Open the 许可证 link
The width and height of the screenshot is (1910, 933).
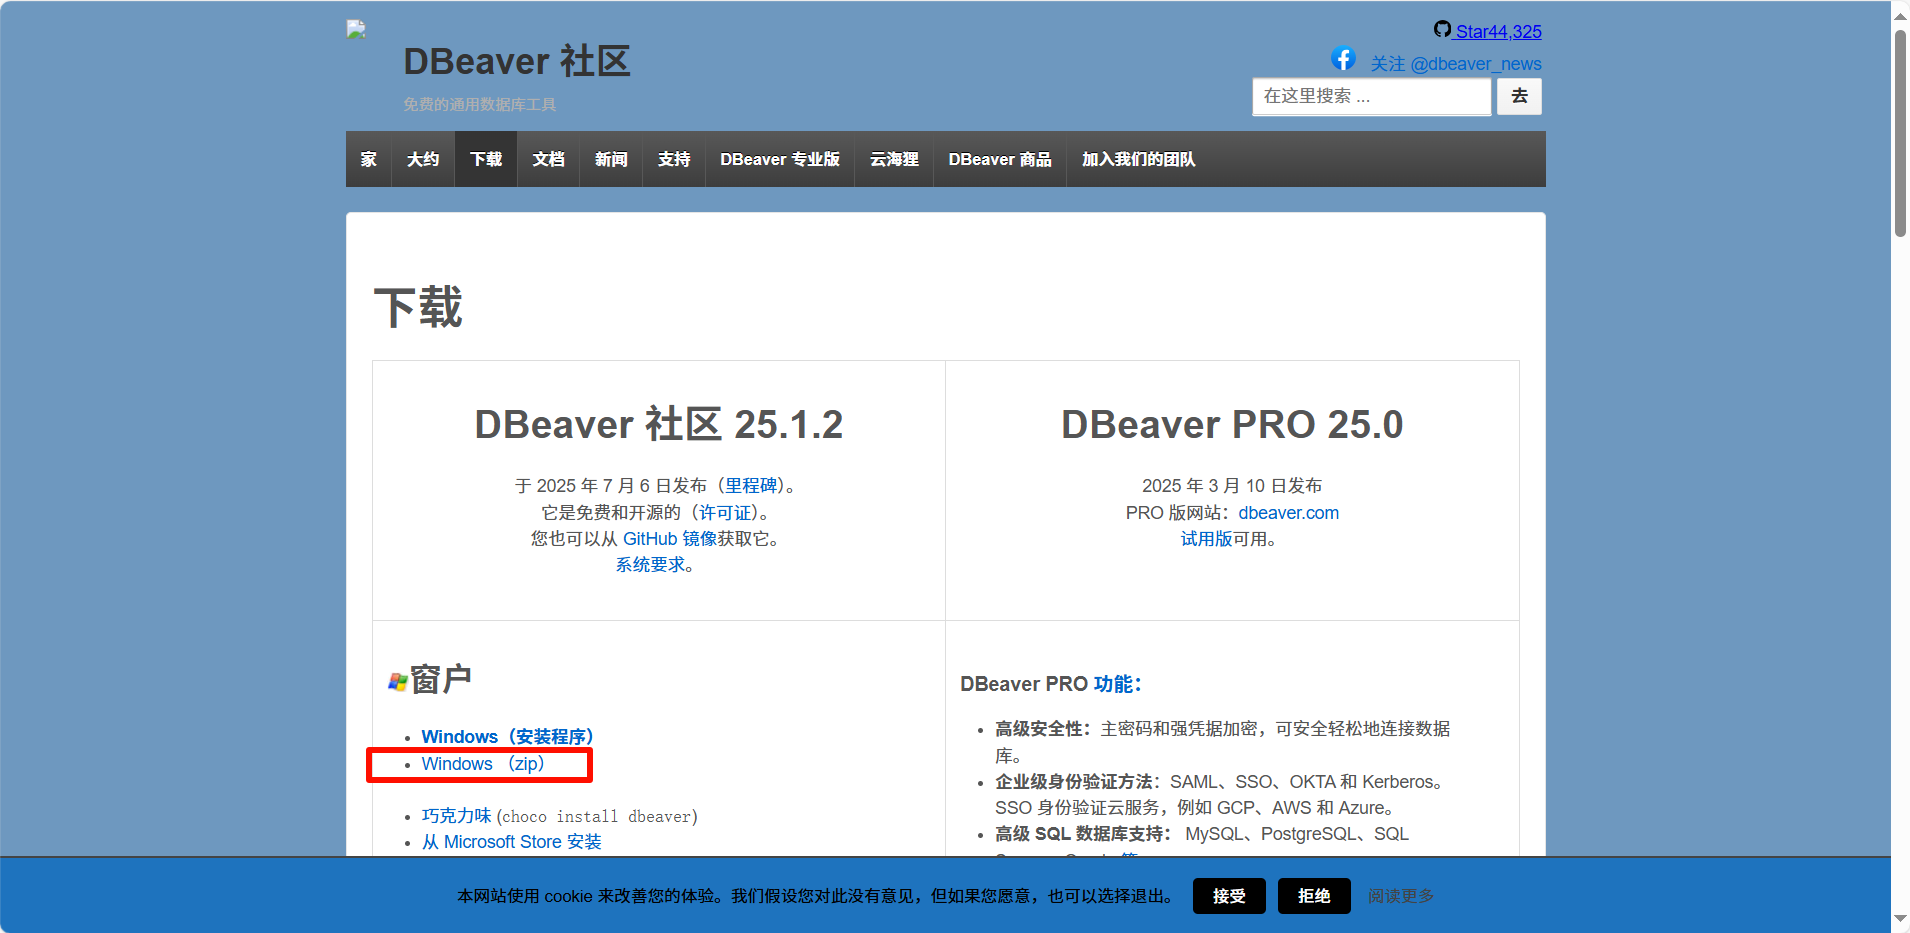coord(725,513)
